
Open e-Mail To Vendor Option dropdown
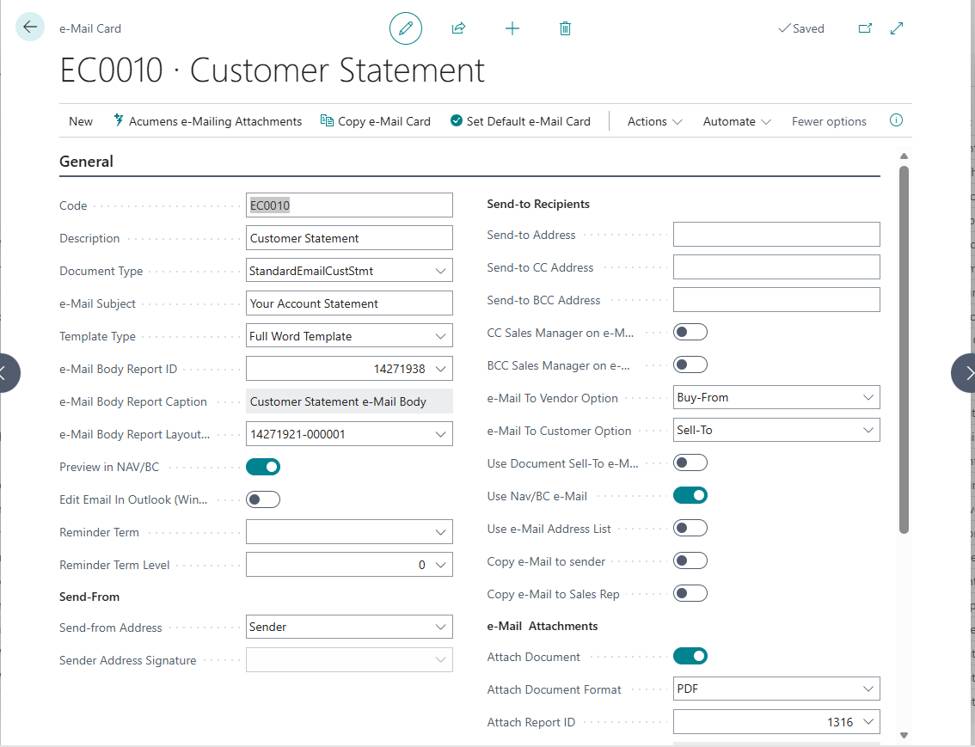point(868,397)
